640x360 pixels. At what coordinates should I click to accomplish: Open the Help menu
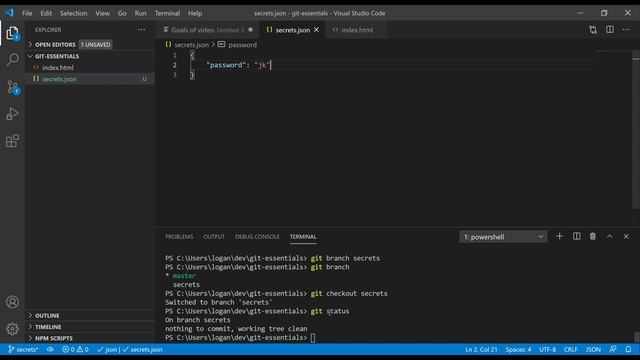tap(195, 13)
